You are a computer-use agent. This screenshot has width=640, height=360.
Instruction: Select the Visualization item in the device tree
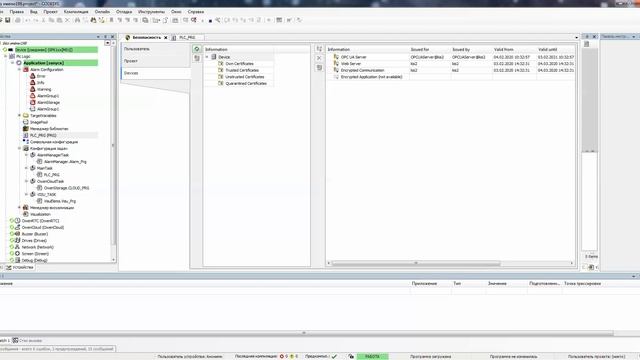pos(40,214)
